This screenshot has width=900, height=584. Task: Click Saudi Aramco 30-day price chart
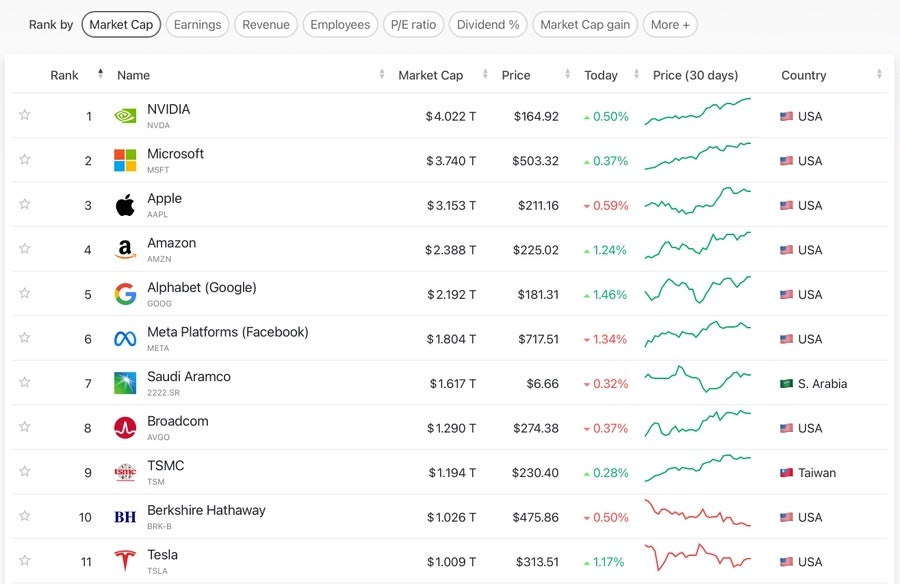pyautogui.click(x=697, y=378)
